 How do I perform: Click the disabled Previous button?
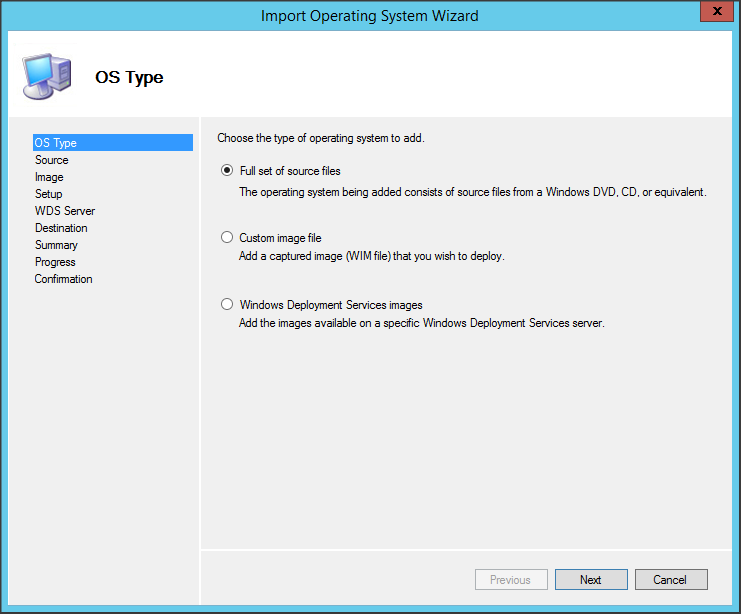click(510, 580)
